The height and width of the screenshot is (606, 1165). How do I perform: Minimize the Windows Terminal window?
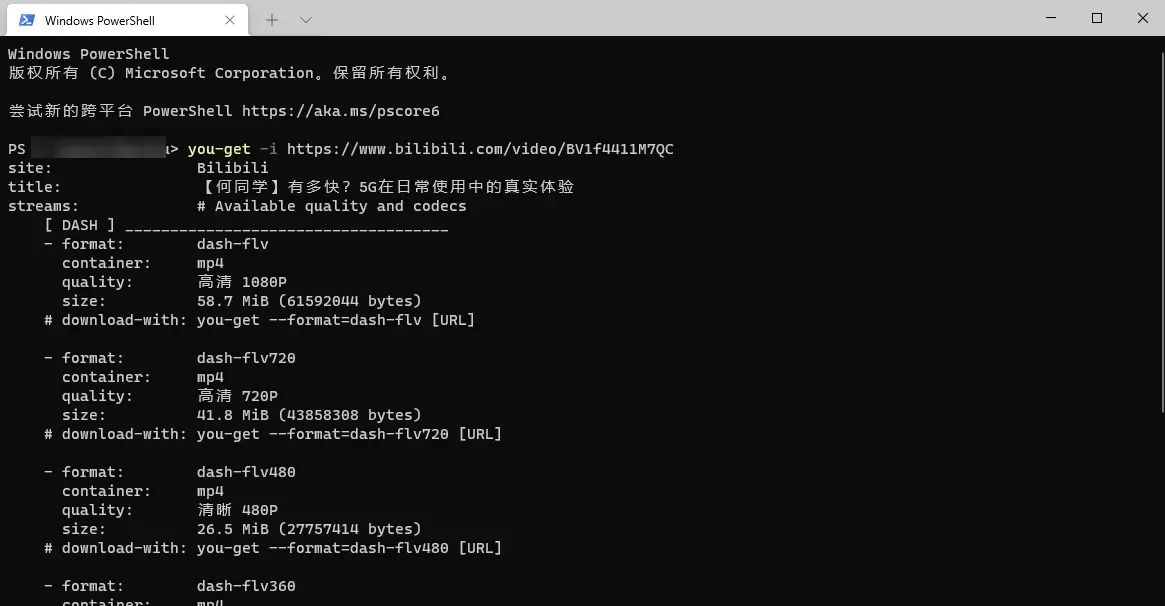[x=1051, y=18]
